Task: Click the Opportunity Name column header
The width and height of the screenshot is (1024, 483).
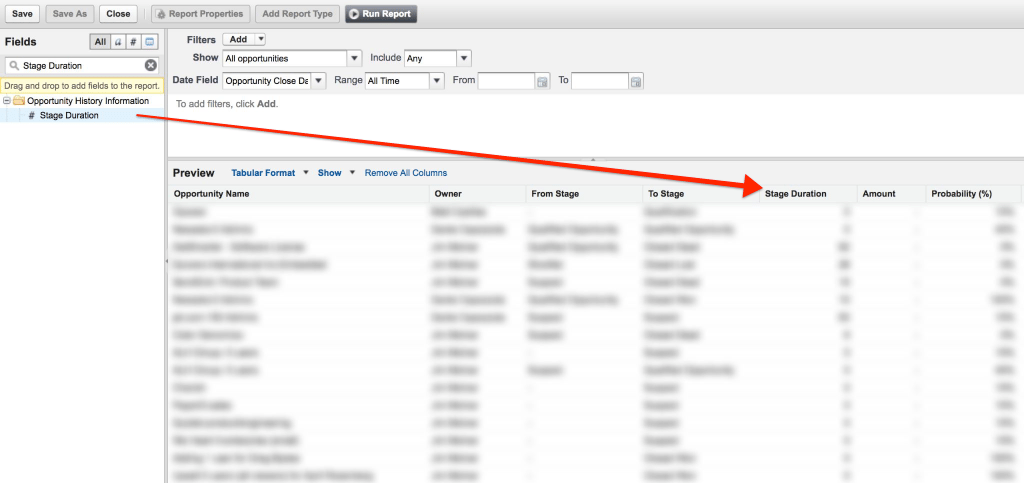Action: tap(299, 194)
